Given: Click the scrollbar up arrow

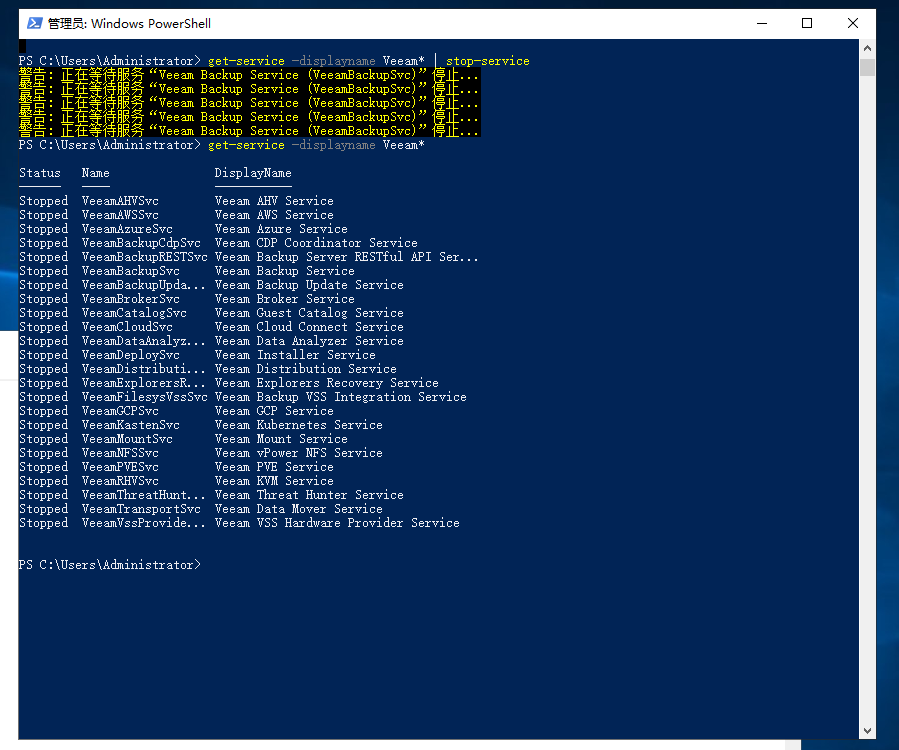Looking at the screenshot, I should (867, 48).
